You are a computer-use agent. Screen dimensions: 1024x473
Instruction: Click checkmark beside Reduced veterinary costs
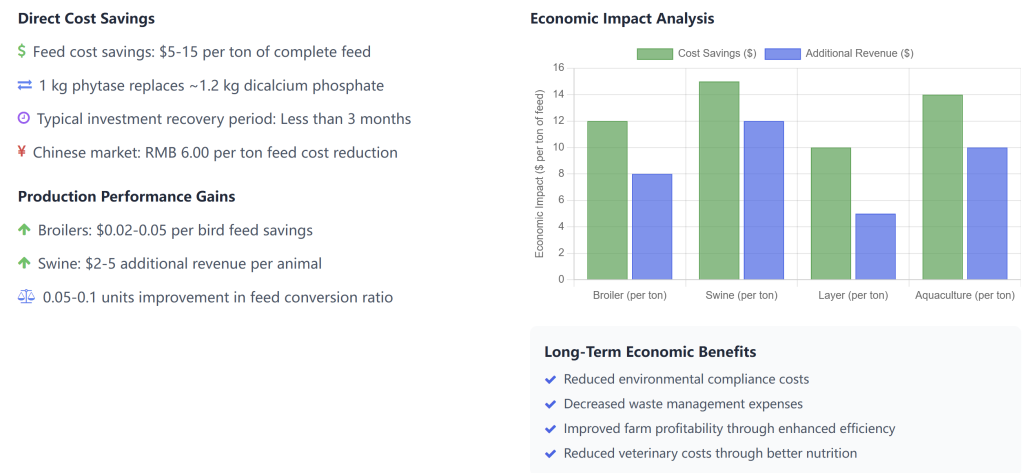550,453
